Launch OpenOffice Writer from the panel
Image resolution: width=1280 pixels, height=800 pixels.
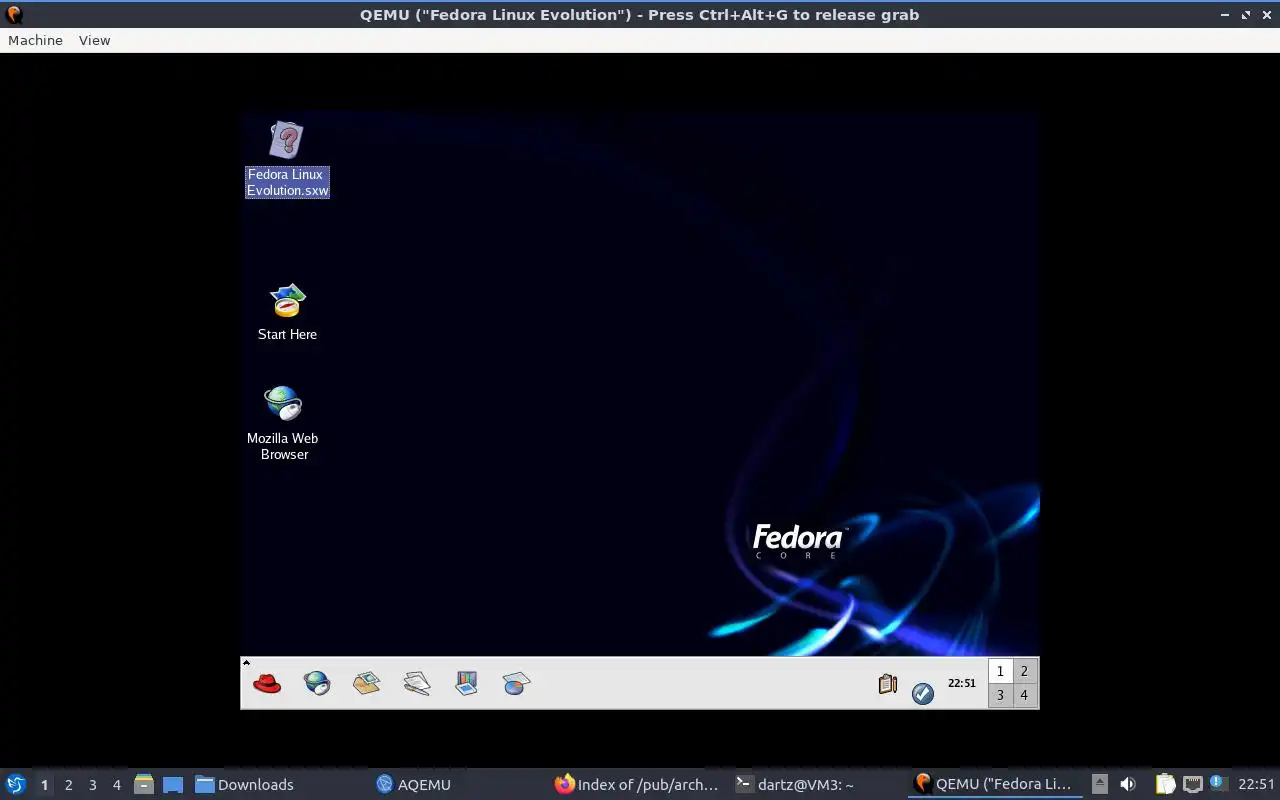click(x=417, y=684)
